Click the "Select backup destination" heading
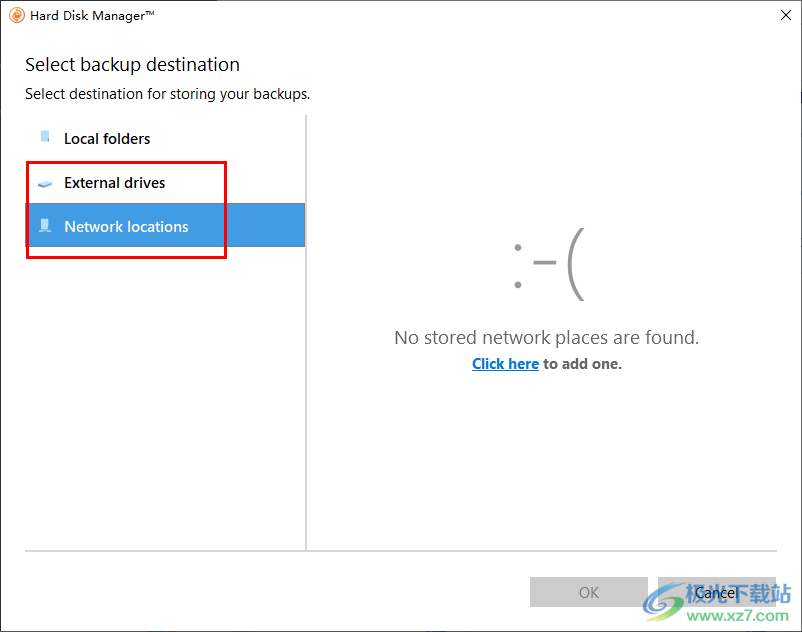 coord(132,65)
